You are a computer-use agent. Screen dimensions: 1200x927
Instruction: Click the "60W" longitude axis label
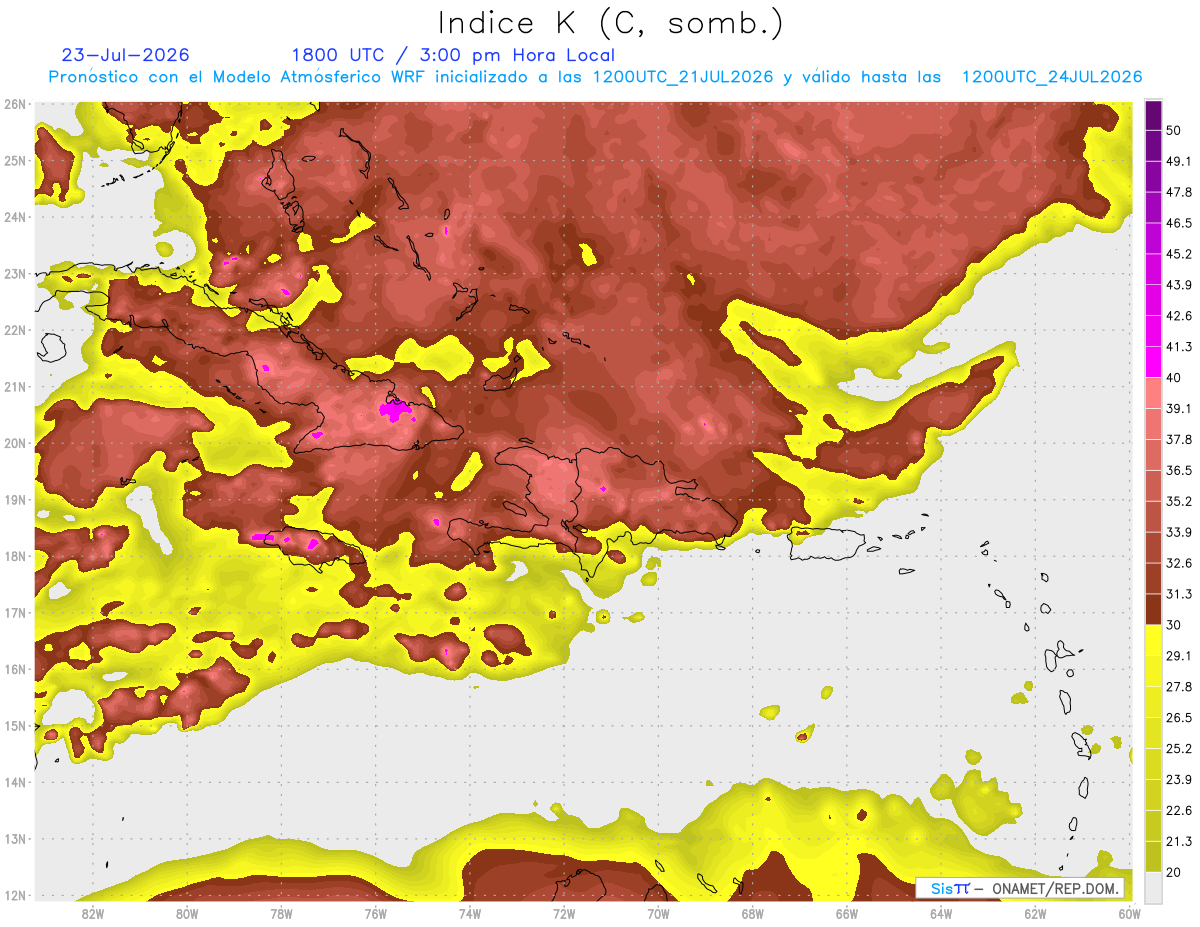[x=1128, y=913]
